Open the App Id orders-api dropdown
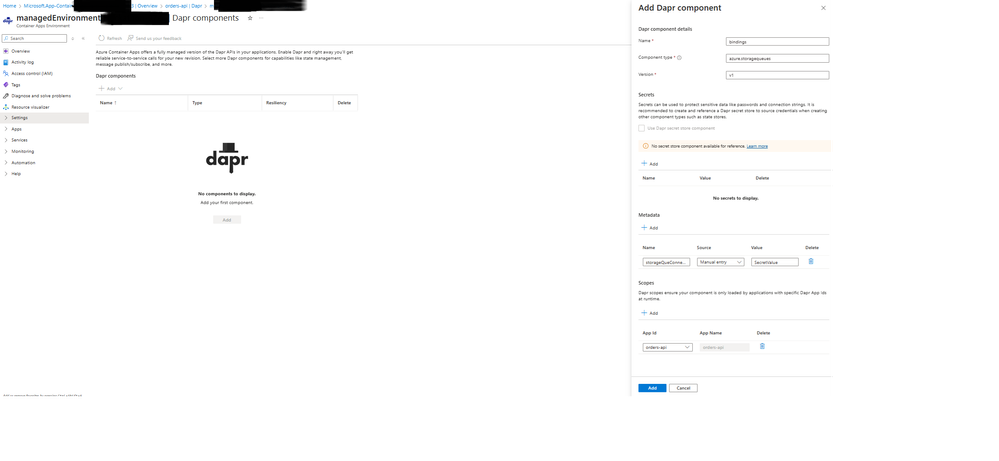The width and height of the screenshot is (999, 461). (x=667, y=347)
